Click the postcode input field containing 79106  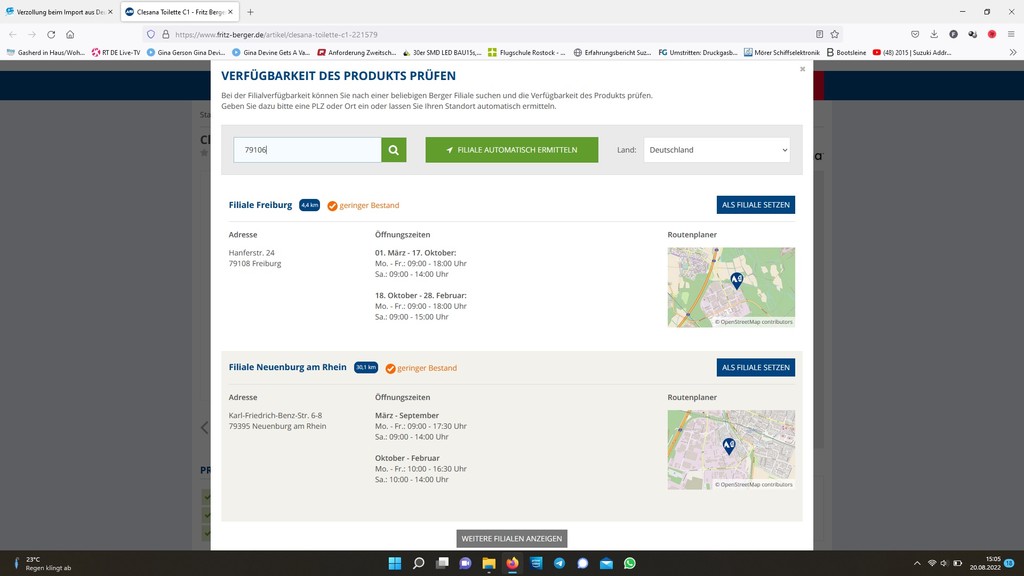(307, 150)
